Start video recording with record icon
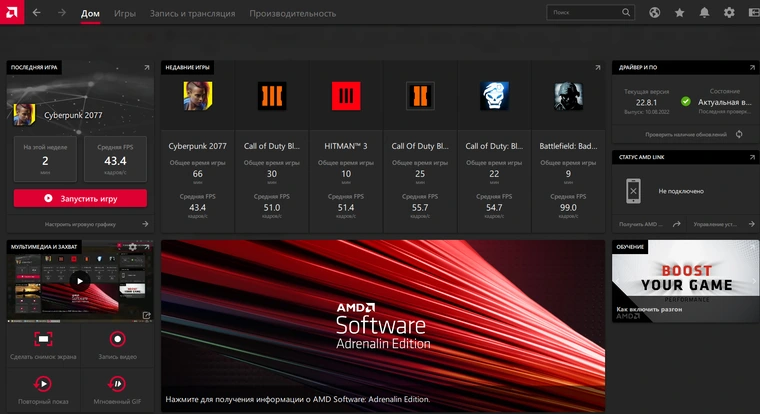The image size is (760, 414). click(118, 340)
